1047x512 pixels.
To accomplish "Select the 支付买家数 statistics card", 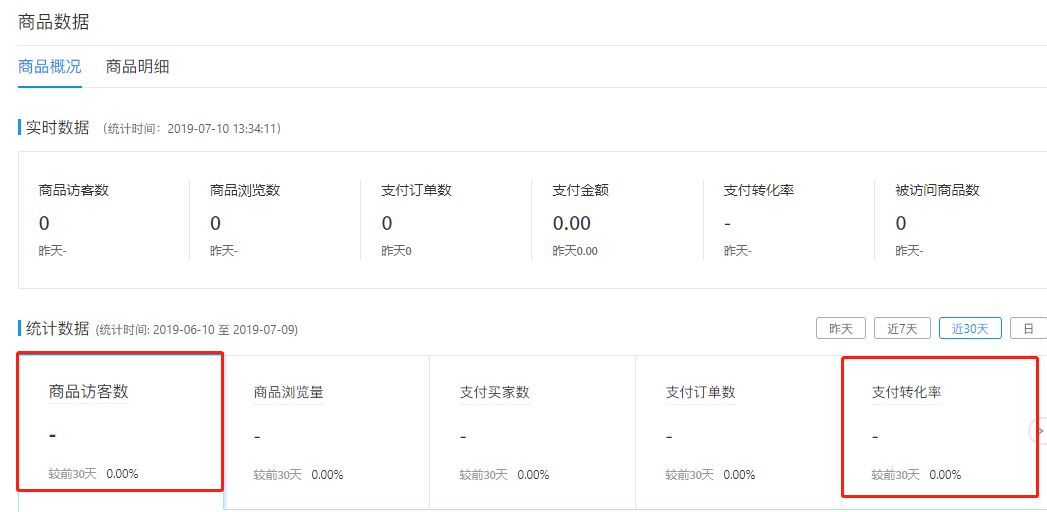I will click(x=532, y=431).
